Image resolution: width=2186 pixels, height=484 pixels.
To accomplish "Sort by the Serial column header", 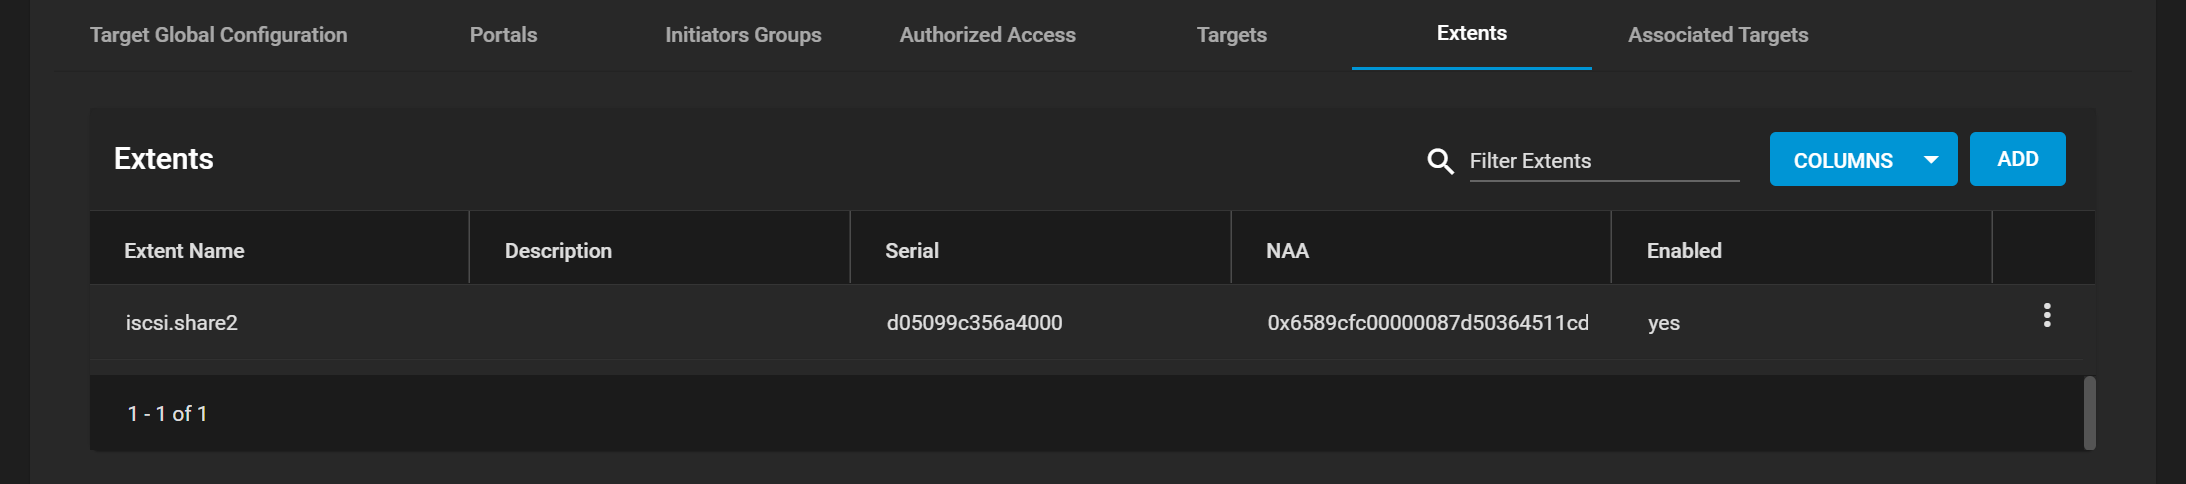I will pyautogui.click(x=912, y=251).
